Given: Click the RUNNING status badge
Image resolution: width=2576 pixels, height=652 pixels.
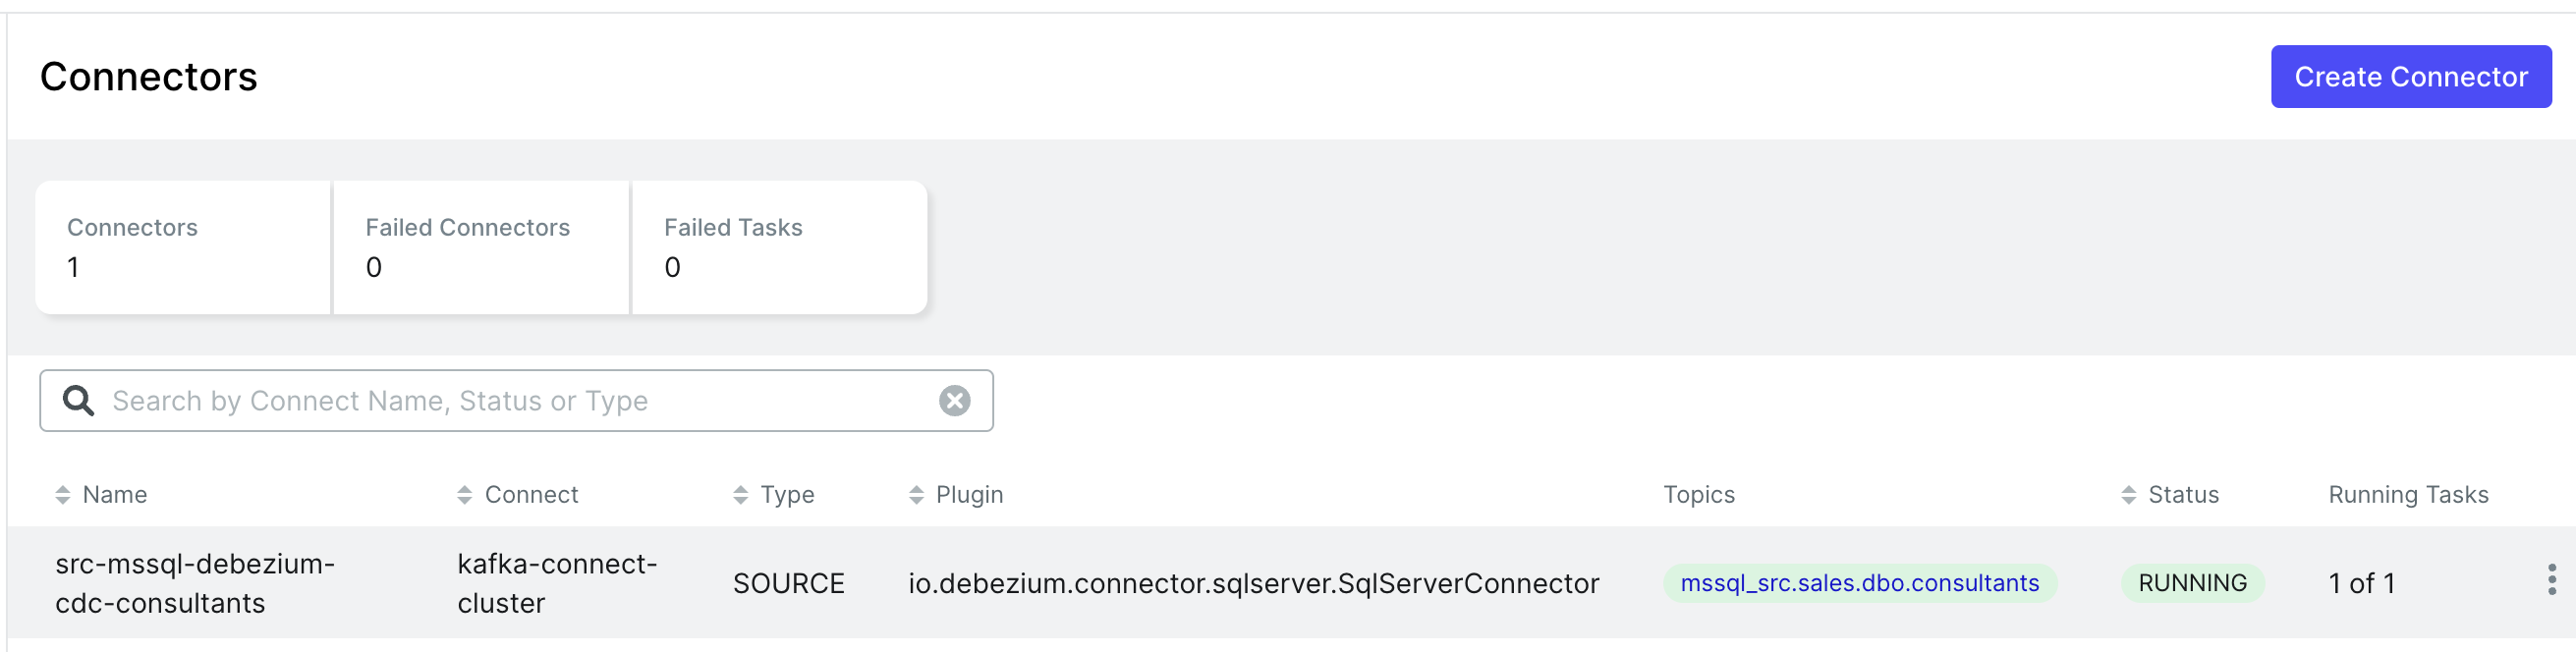Looking at the screenshot, I should (x=2192, y=583).
